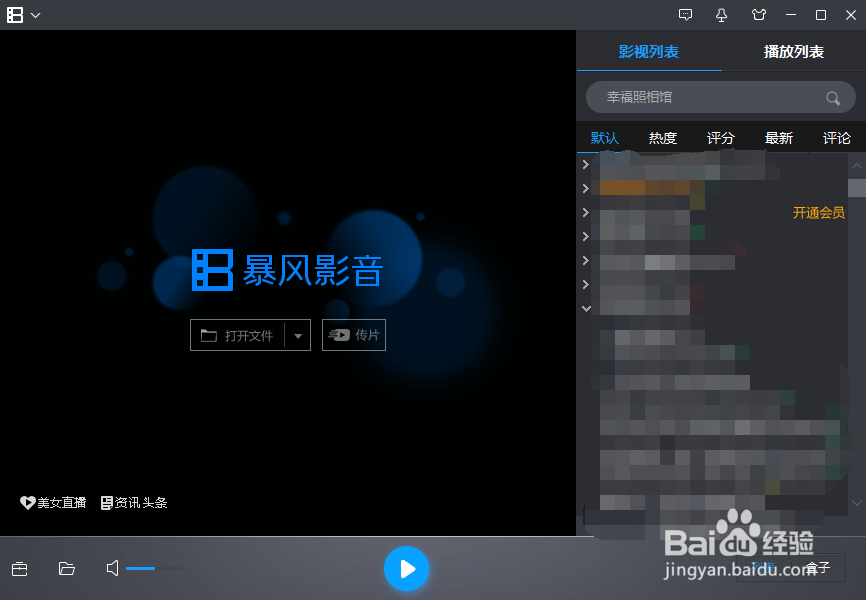The width and height of the screenshot is (866, 600).
Task: Sort list by 最新
Action: point(779,138)
